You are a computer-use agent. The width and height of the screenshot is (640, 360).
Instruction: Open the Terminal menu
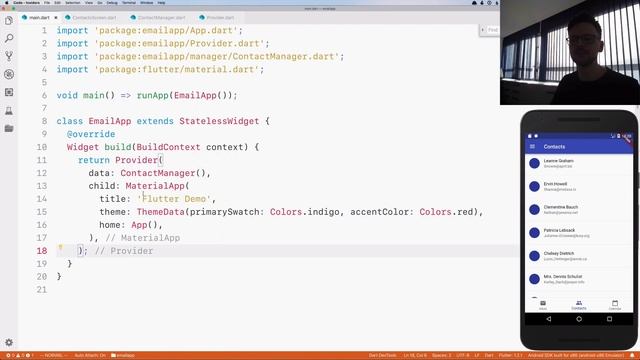point(129,2)
